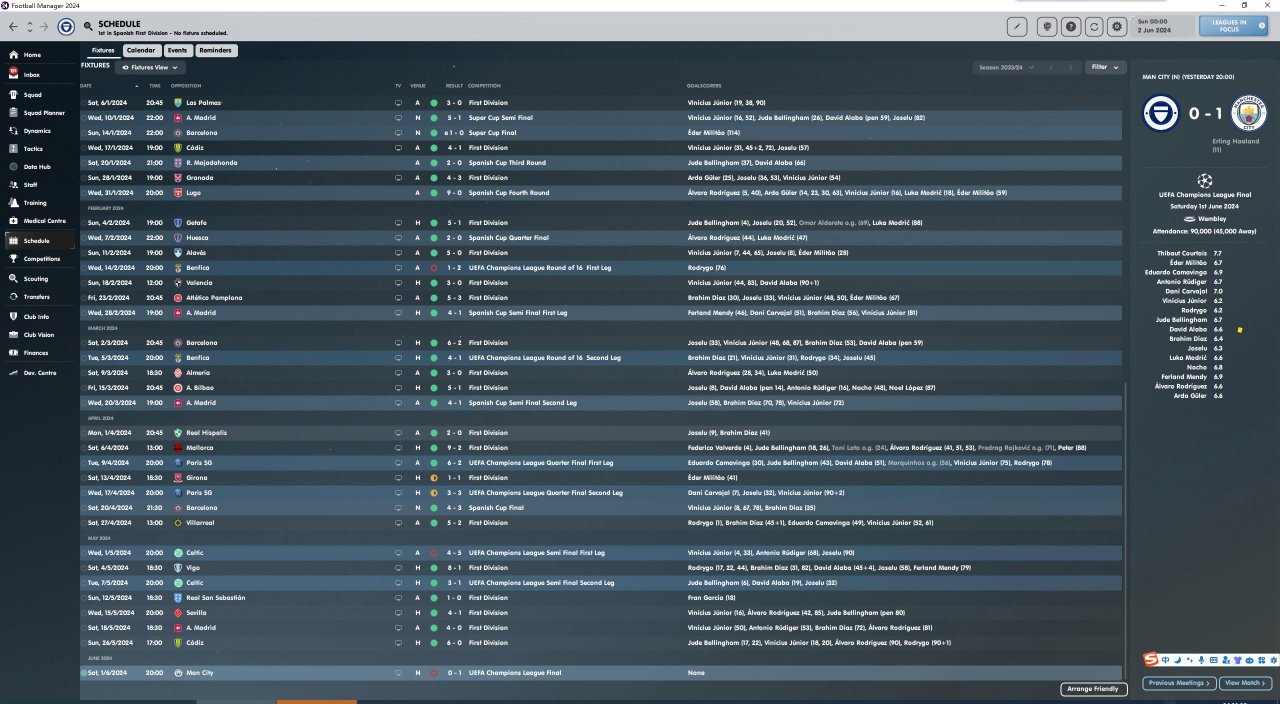Image resolution: width=1280 pixels, height=704 pixels.
Task: Sort fixtures by the Date column header
Action: 86,86
